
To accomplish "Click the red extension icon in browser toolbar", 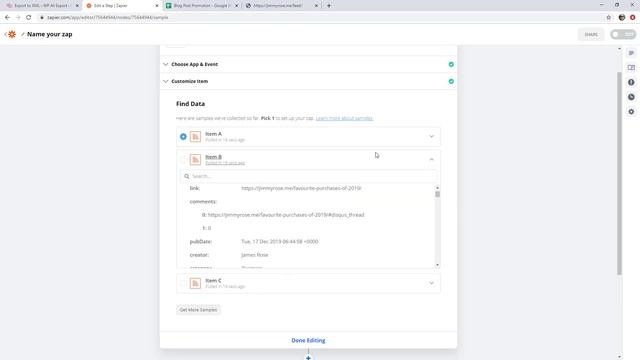I will (632, 18).
